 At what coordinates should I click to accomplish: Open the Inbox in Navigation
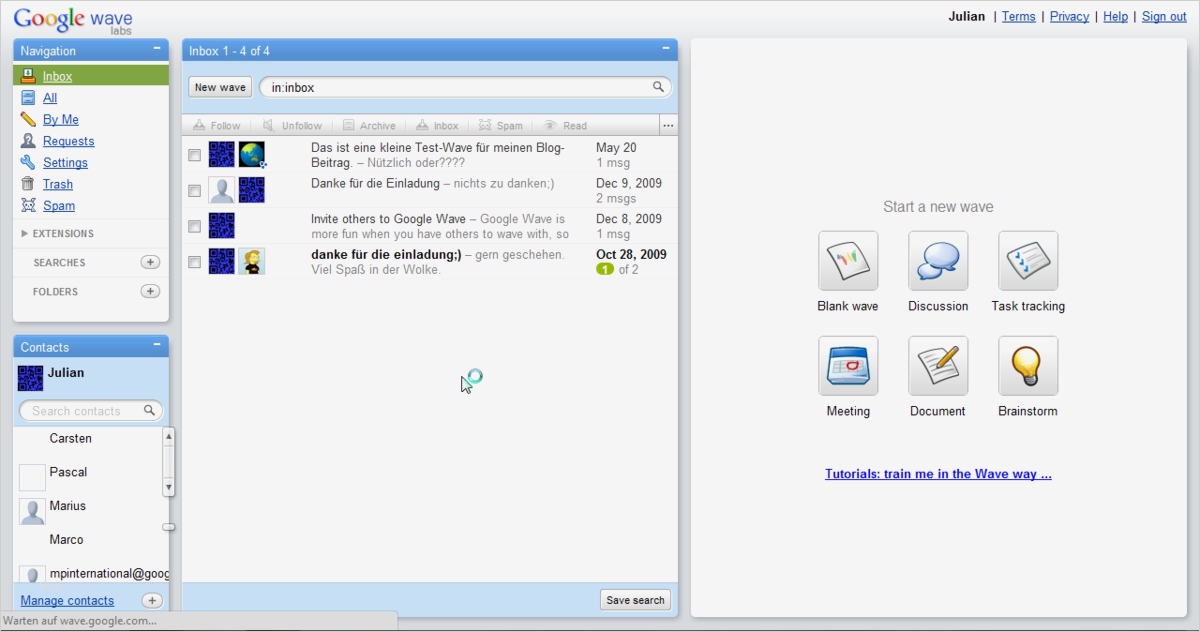point(91,76)
